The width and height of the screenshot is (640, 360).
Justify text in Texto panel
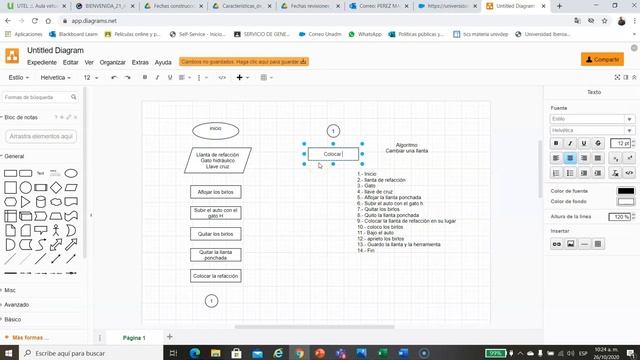coord(598,158)
